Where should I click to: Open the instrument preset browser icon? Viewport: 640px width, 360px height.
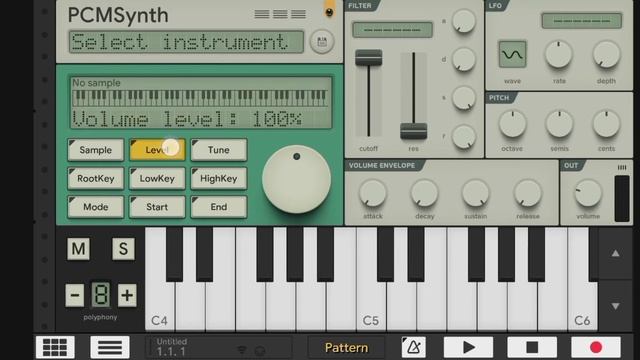pos(322,42)
